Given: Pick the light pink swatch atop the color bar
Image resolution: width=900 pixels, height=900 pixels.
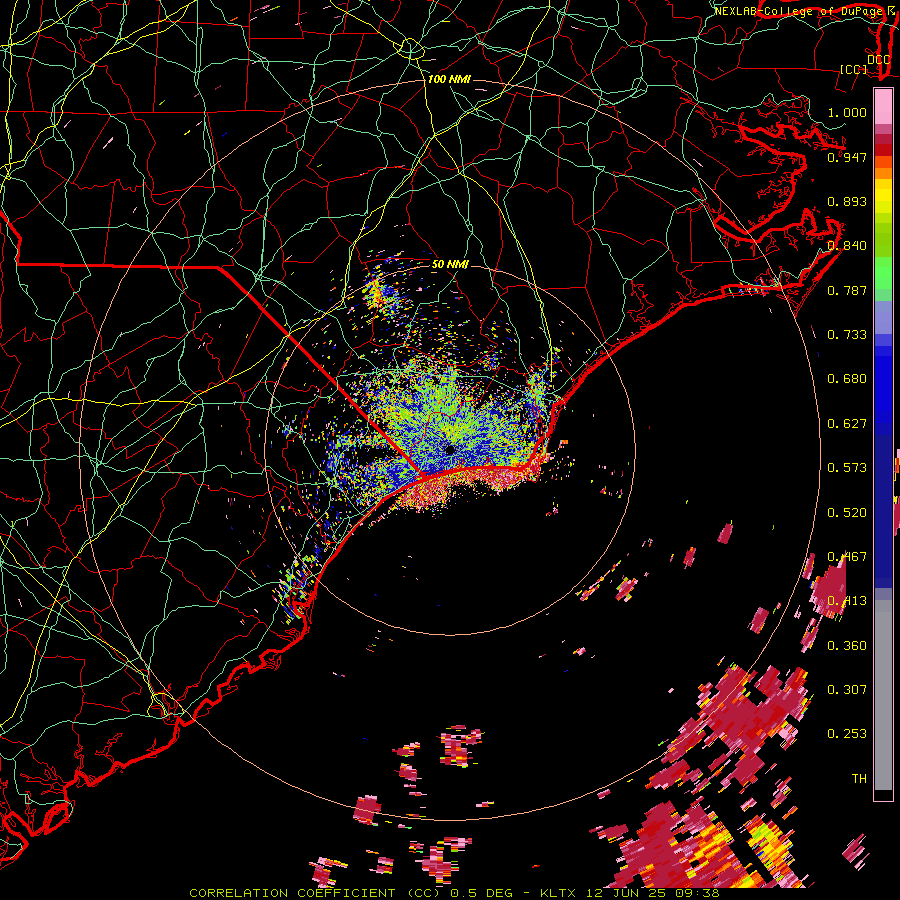Looking at the screenshot, I should pyautogui.click(x=883, y=107).
